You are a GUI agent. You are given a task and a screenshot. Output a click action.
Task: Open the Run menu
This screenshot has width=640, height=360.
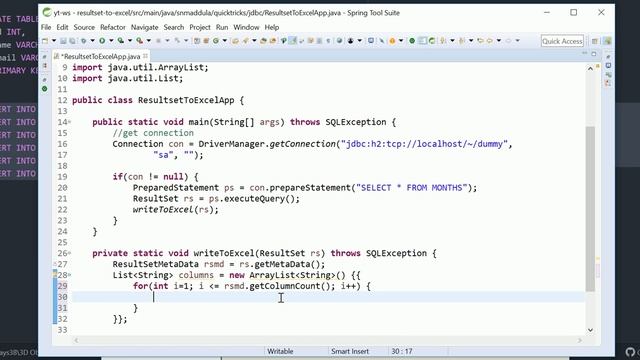(222, 27)
